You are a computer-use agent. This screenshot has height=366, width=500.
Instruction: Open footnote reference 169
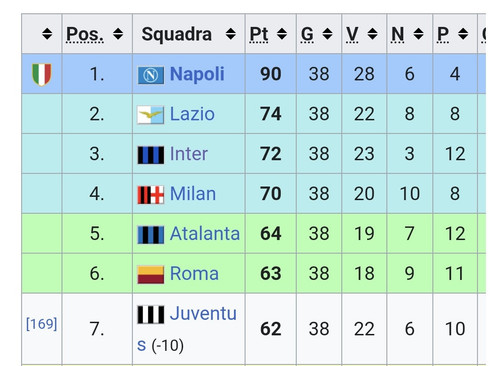point(42,324)
